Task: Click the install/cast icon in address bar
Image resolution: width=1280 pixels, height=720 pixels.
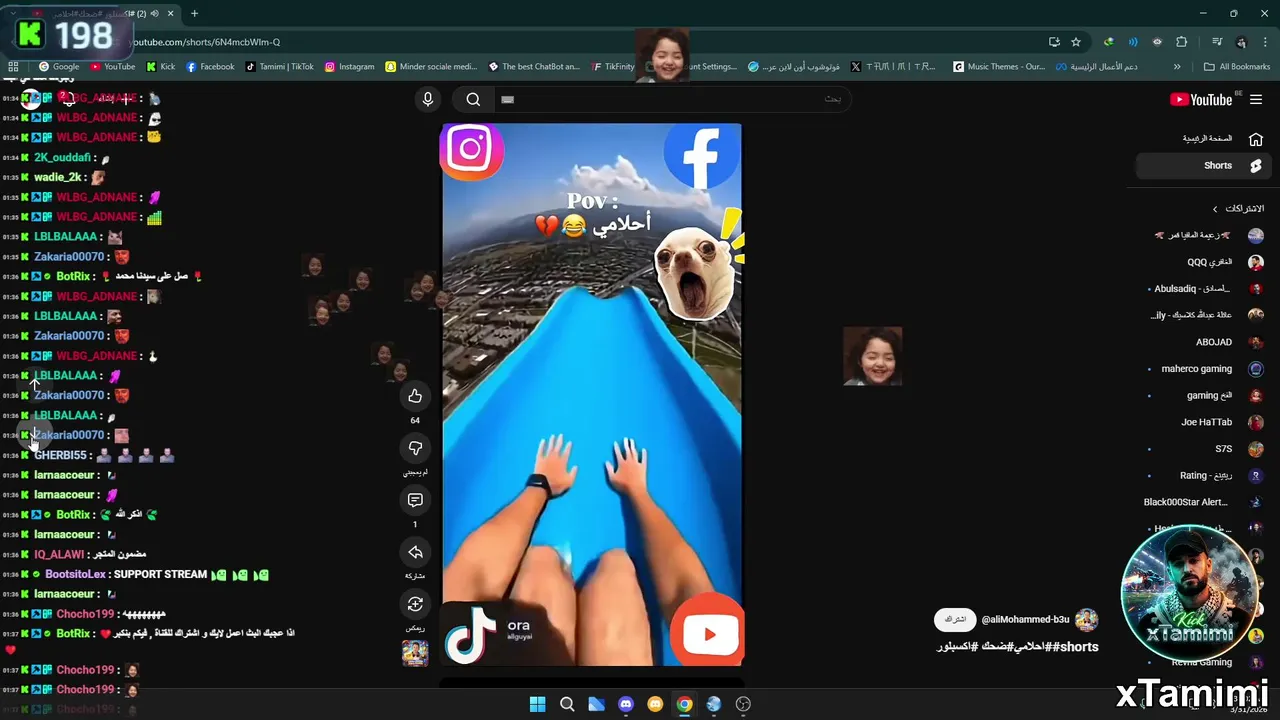Action: point(1054,42)
